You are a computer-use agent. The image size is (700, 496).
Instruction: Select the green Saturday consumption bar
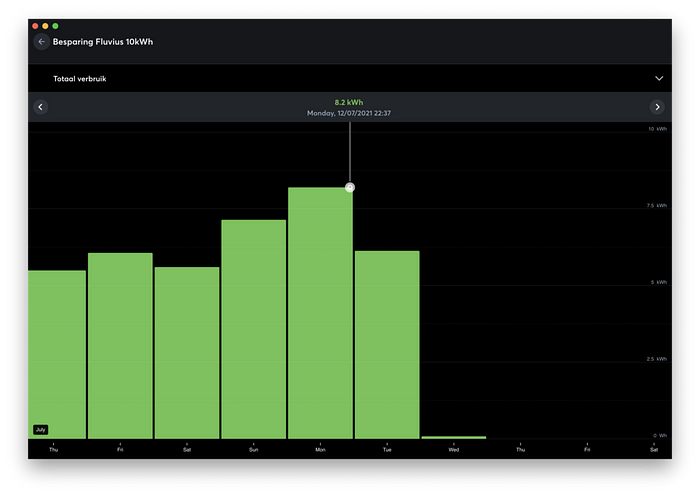pyautogui.click(x=187, y=352)
